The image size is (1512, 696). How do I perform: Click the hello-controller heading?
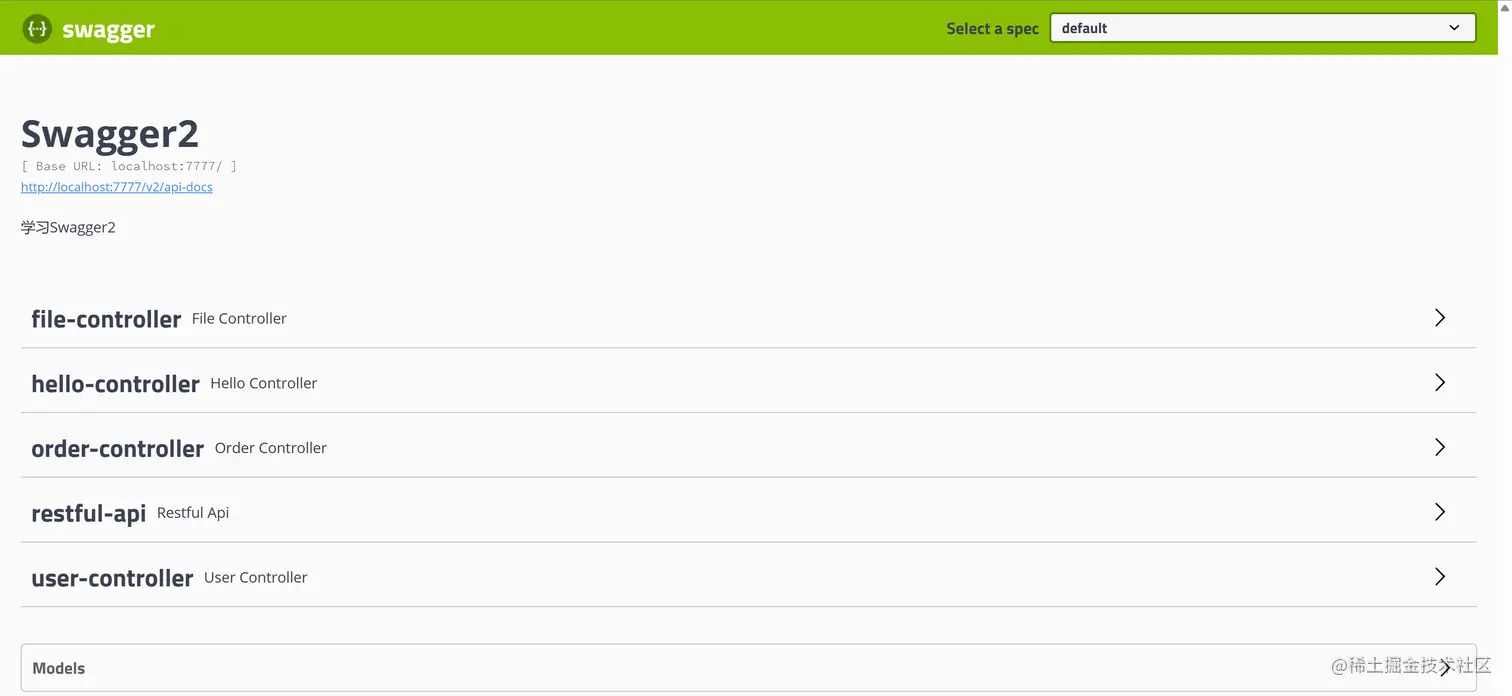point(115,384)
